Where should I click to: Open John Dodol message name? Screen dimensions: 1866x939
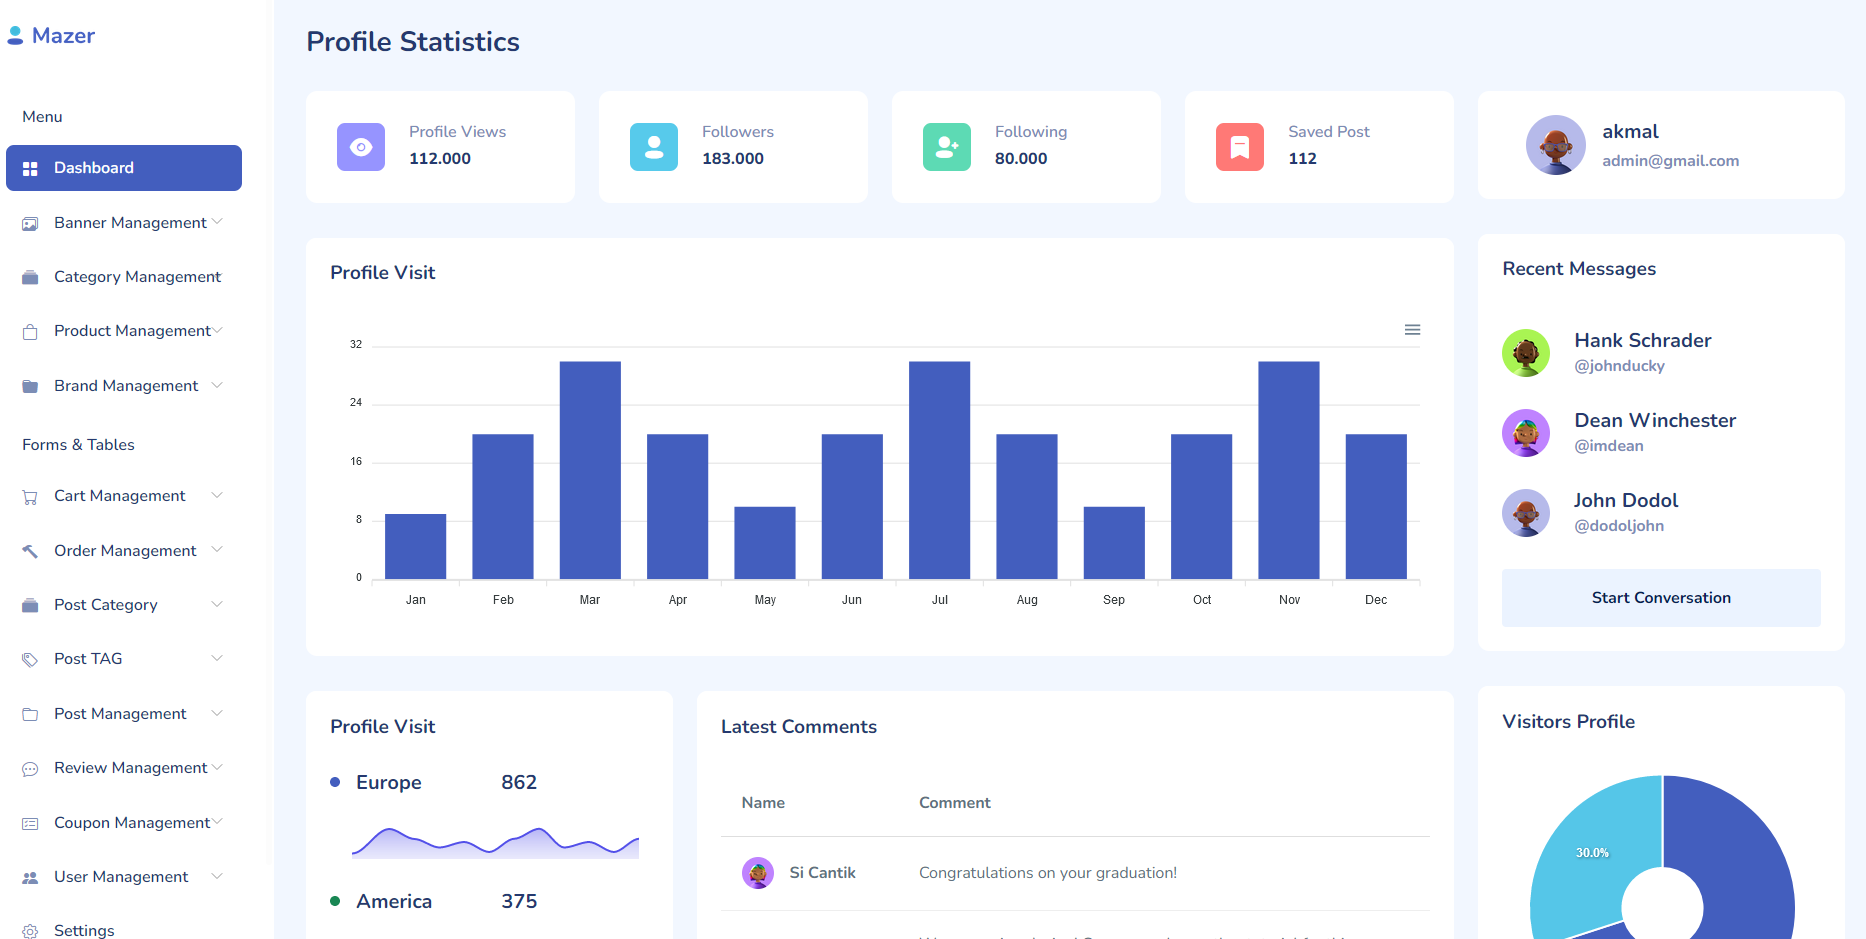pyautogui.click(x=1626, y=501)
